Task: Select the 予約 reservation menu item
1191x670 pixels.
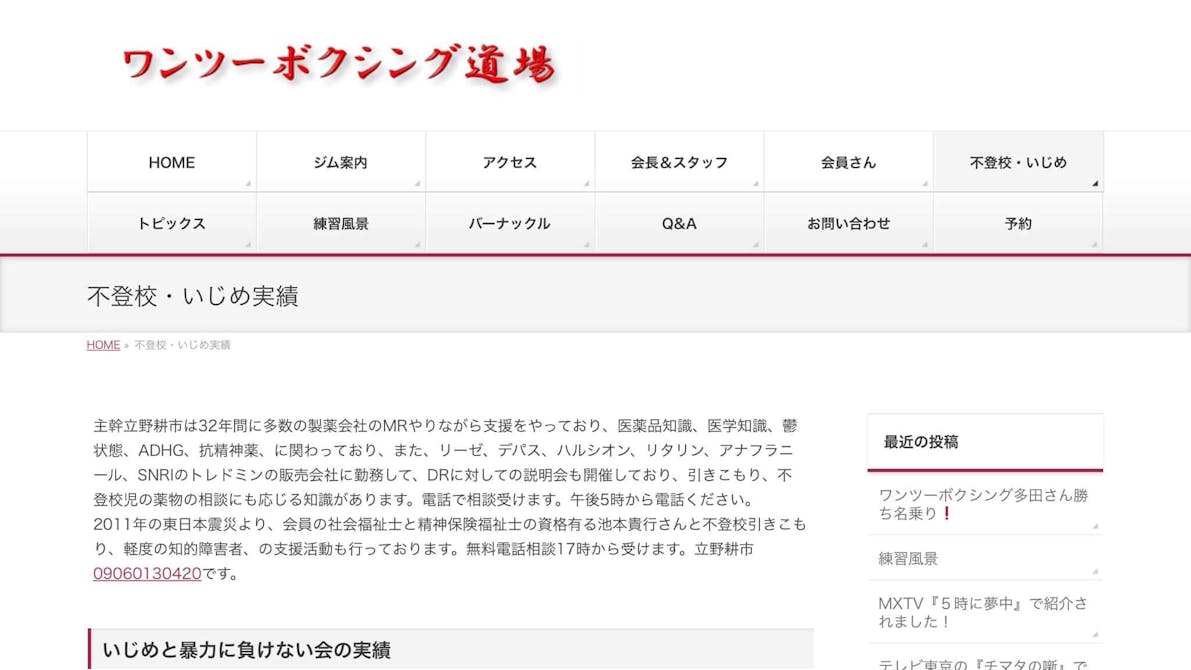Action: click(1018, 224)
